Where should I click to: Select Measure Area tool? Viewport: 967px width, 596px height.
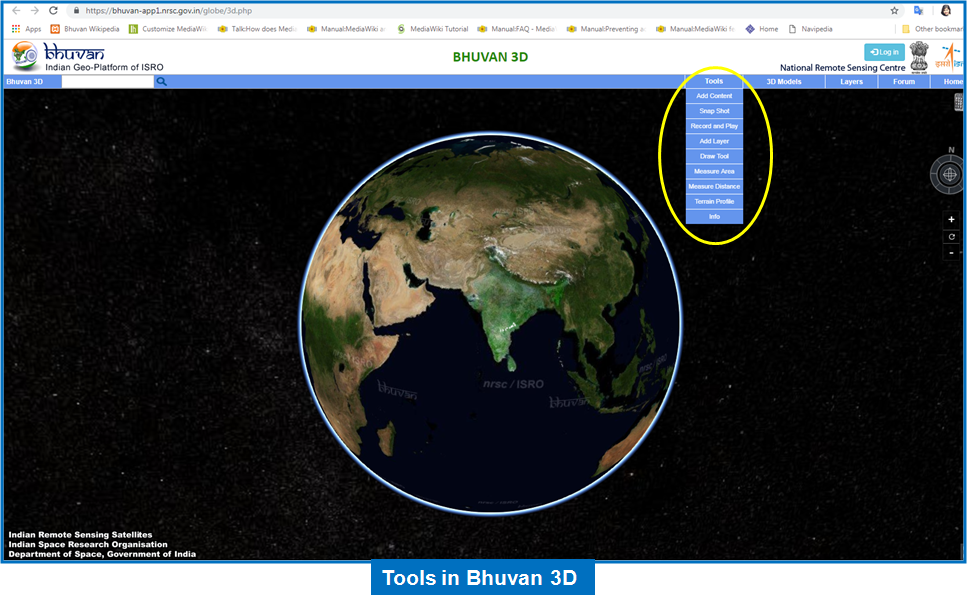coord(714,172)
